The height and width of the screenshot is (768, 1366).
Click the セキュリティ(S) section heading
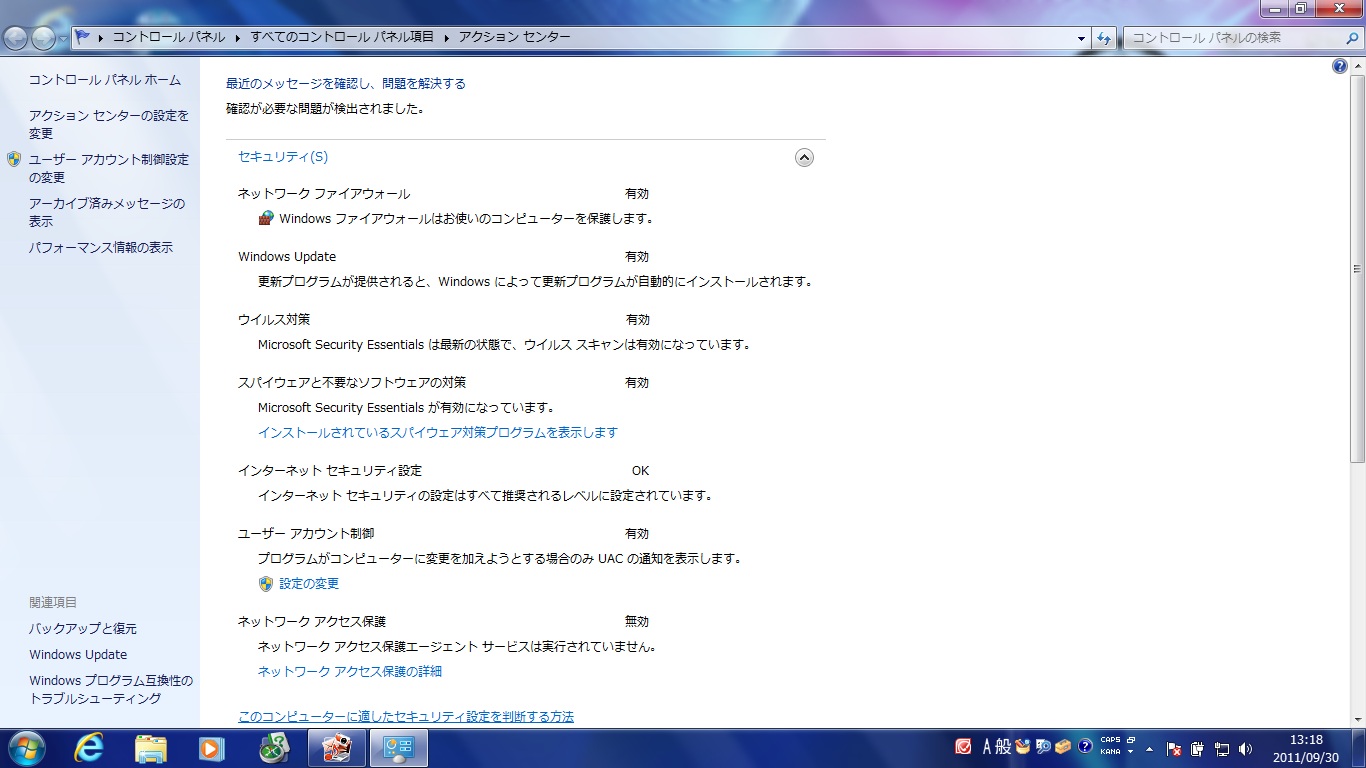(x=283, y=157)
